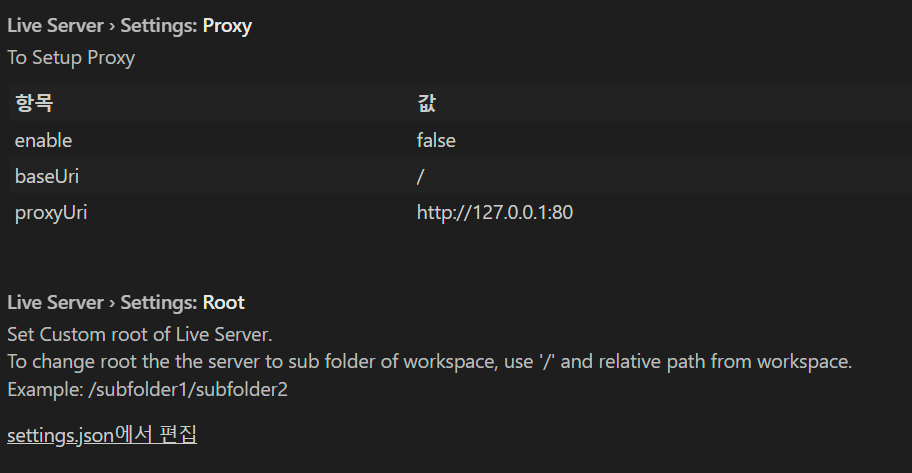Click the 'To Setup Proxy' description text
This screenshot has width=912, height=473.
(x=71, y=58)
